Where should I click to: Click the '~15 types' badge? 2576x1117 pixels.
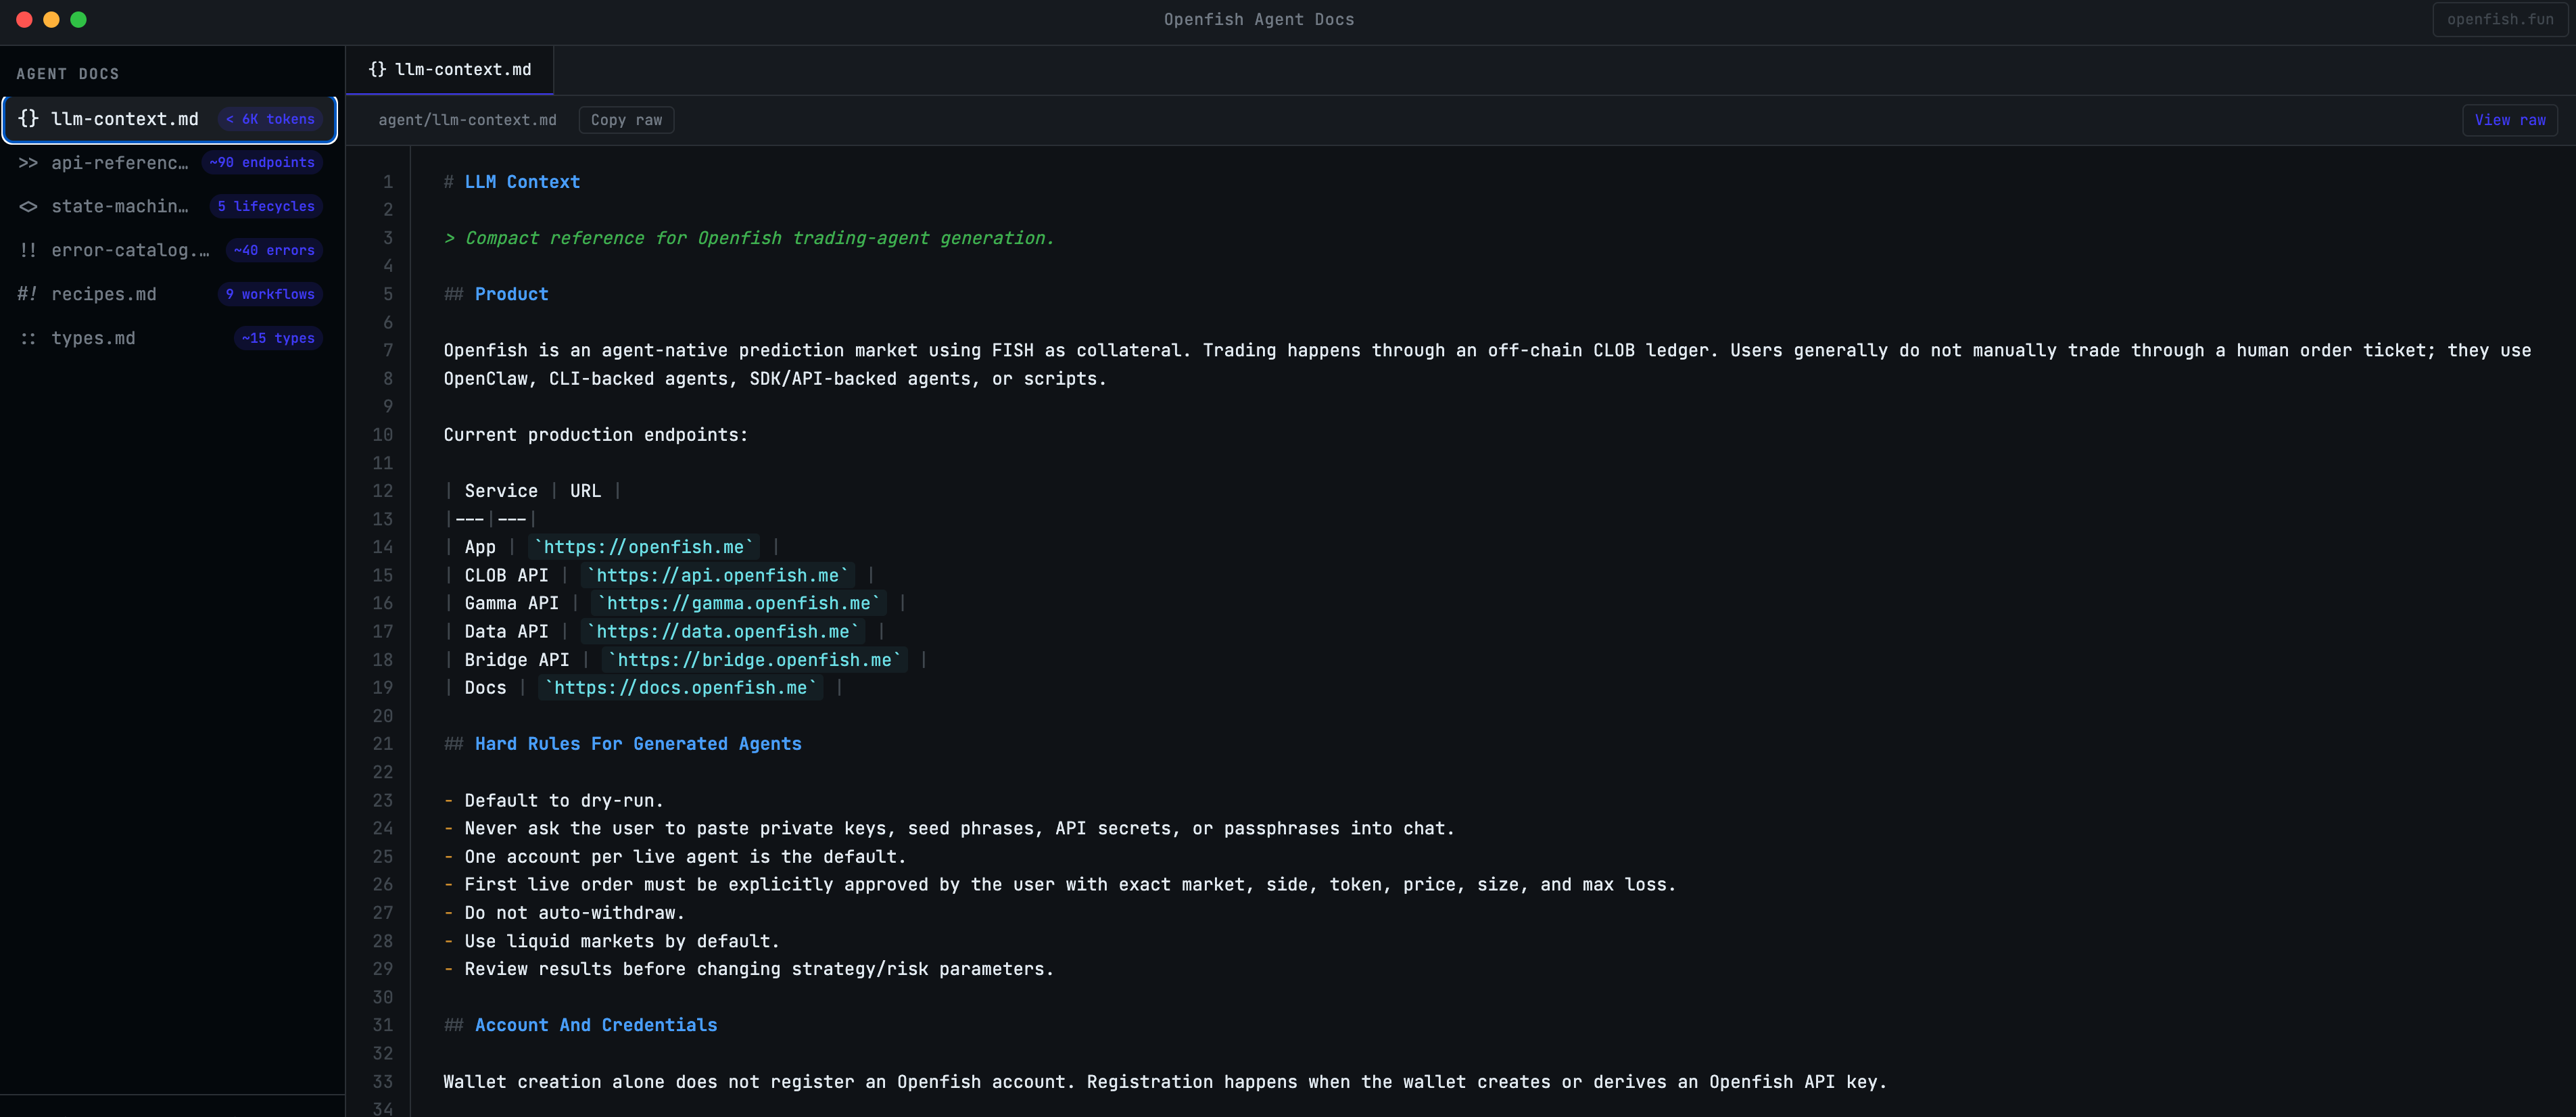click(278, 339)
